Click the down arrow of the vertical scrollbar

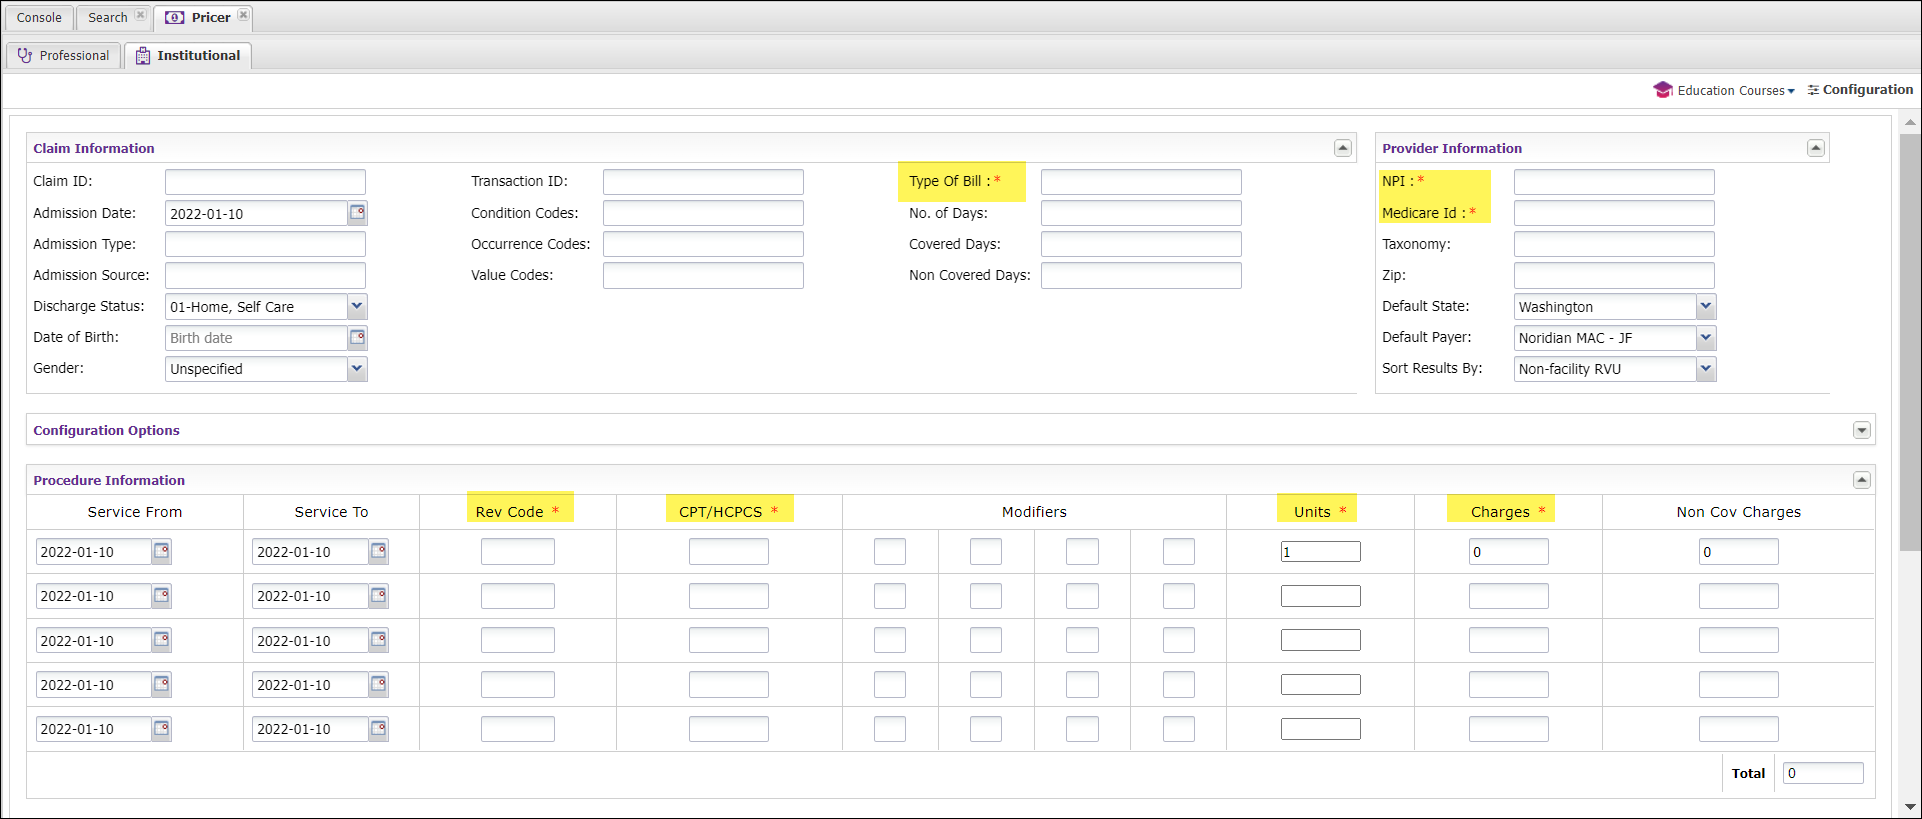(x=1910, y=807)
